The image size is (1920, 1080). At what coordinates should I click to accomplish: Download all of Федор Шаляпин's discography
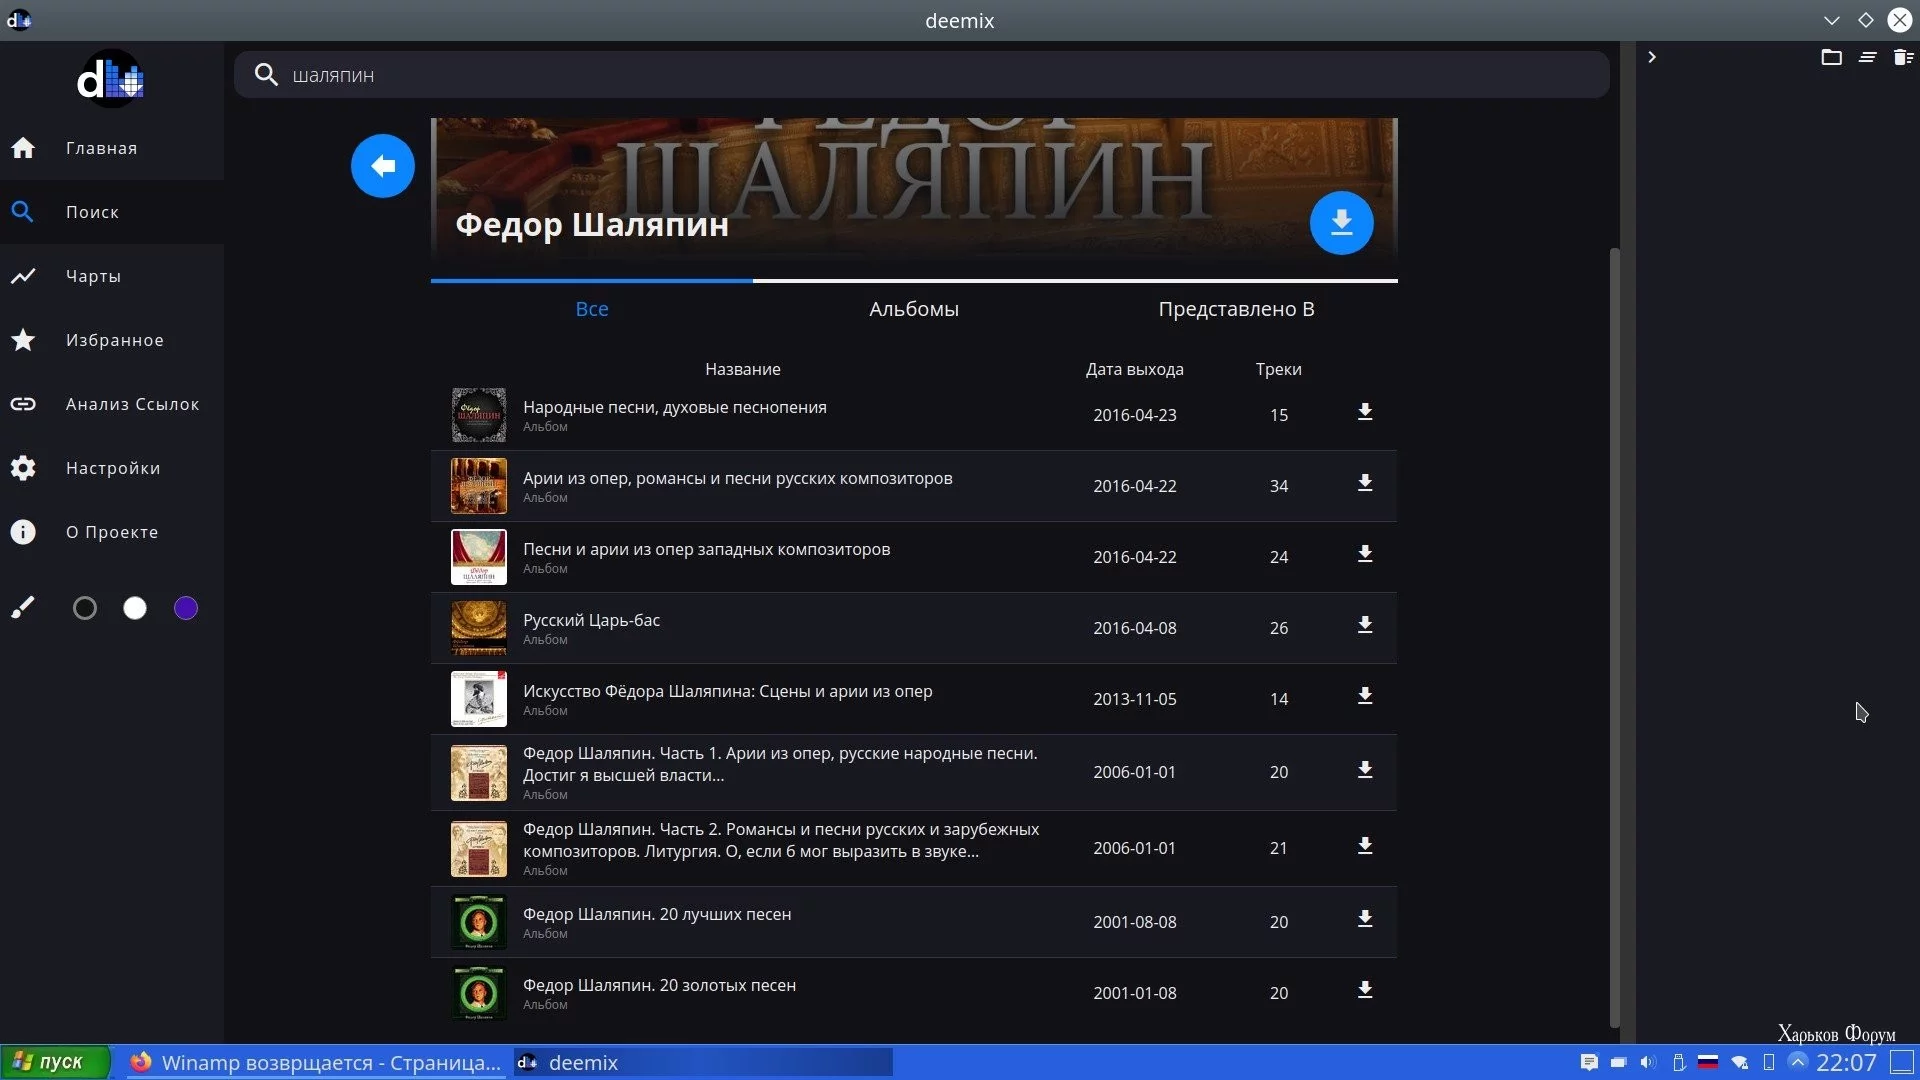(x=1341, y=223)
